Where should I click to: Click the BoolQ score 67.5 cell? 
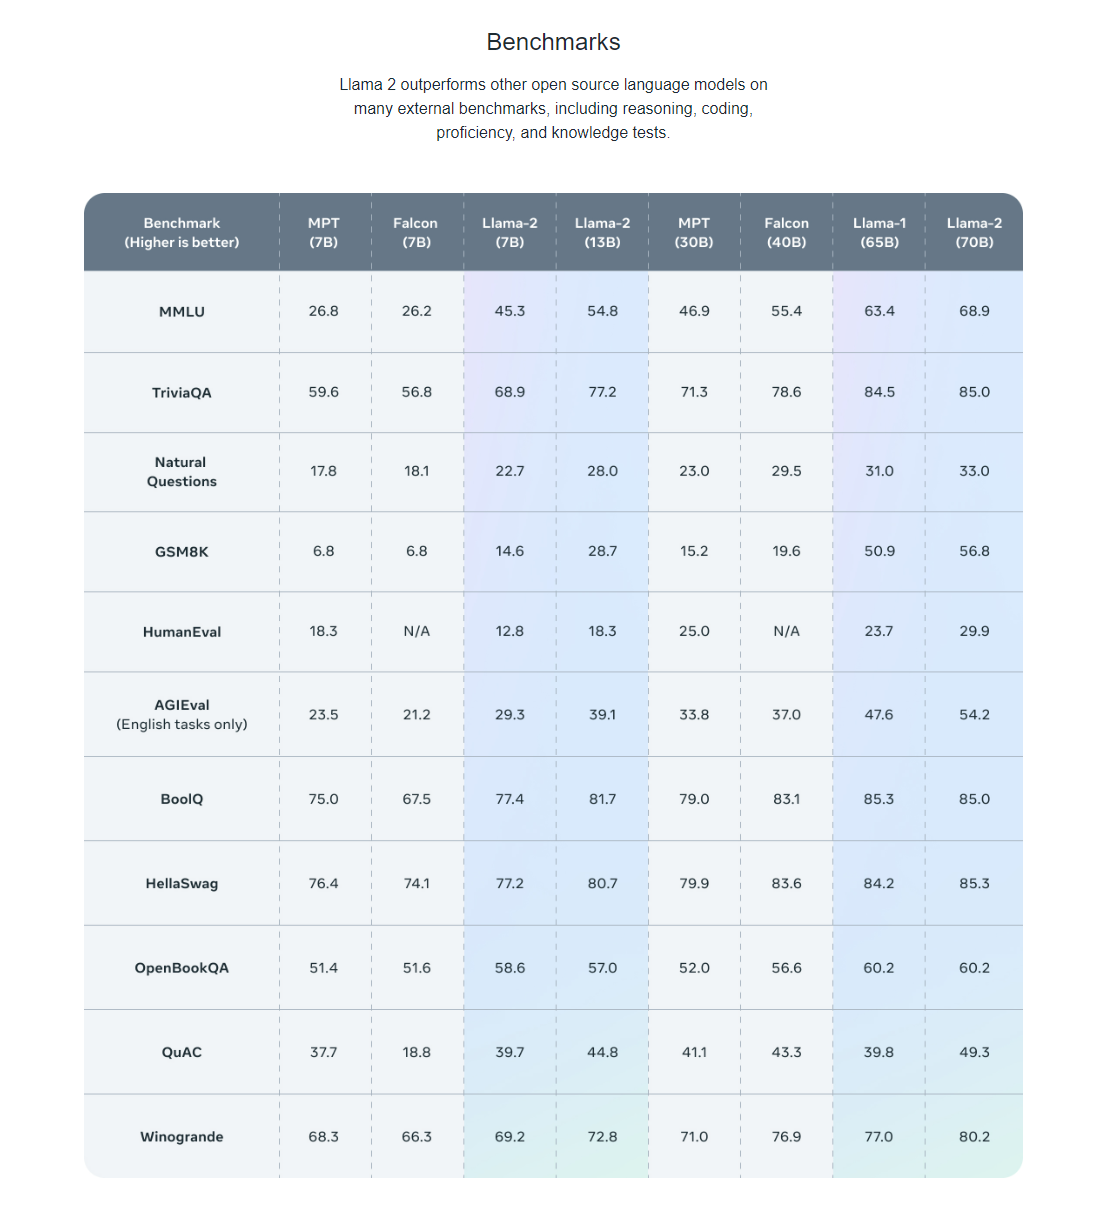tap(417, 799)
